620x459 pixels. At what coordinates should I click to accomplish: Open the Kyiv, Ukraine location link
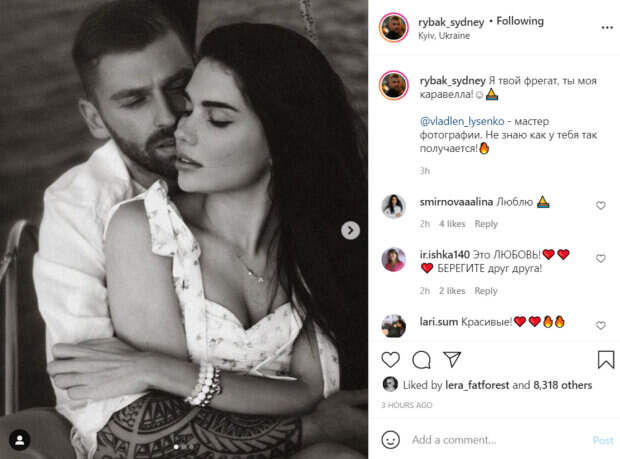444,36
